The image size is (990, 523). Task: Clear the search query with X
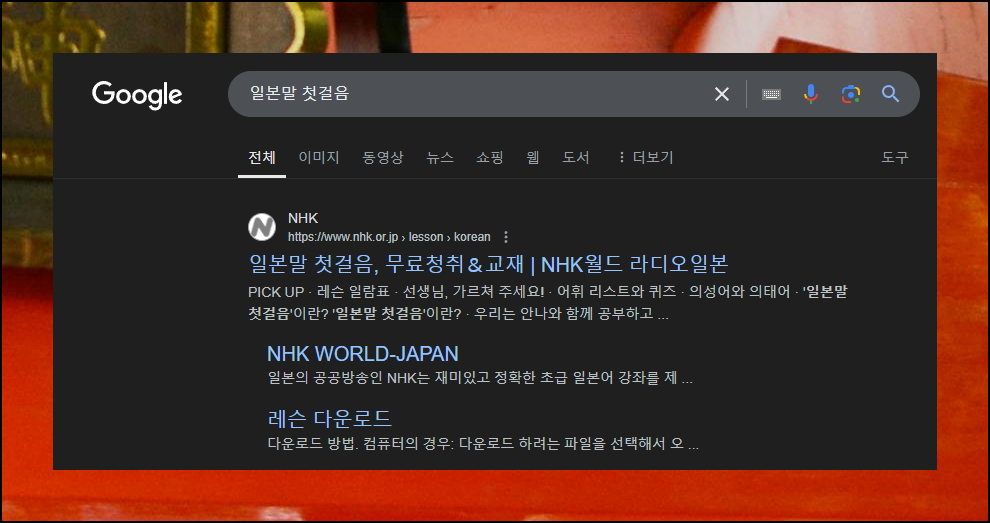[x=722, y=94]
